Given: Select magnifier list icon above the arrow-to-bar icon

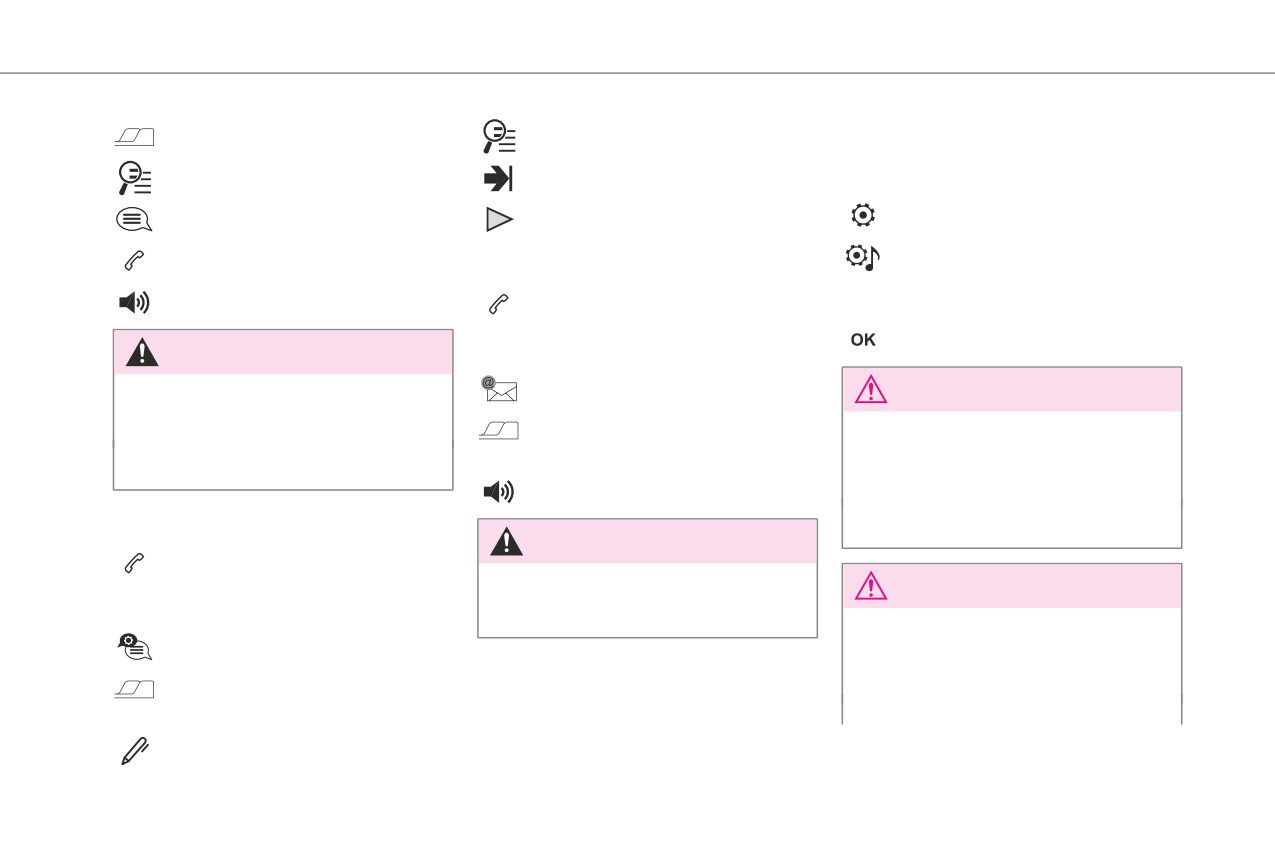Looking at the screenshot, I should point(499,136).
